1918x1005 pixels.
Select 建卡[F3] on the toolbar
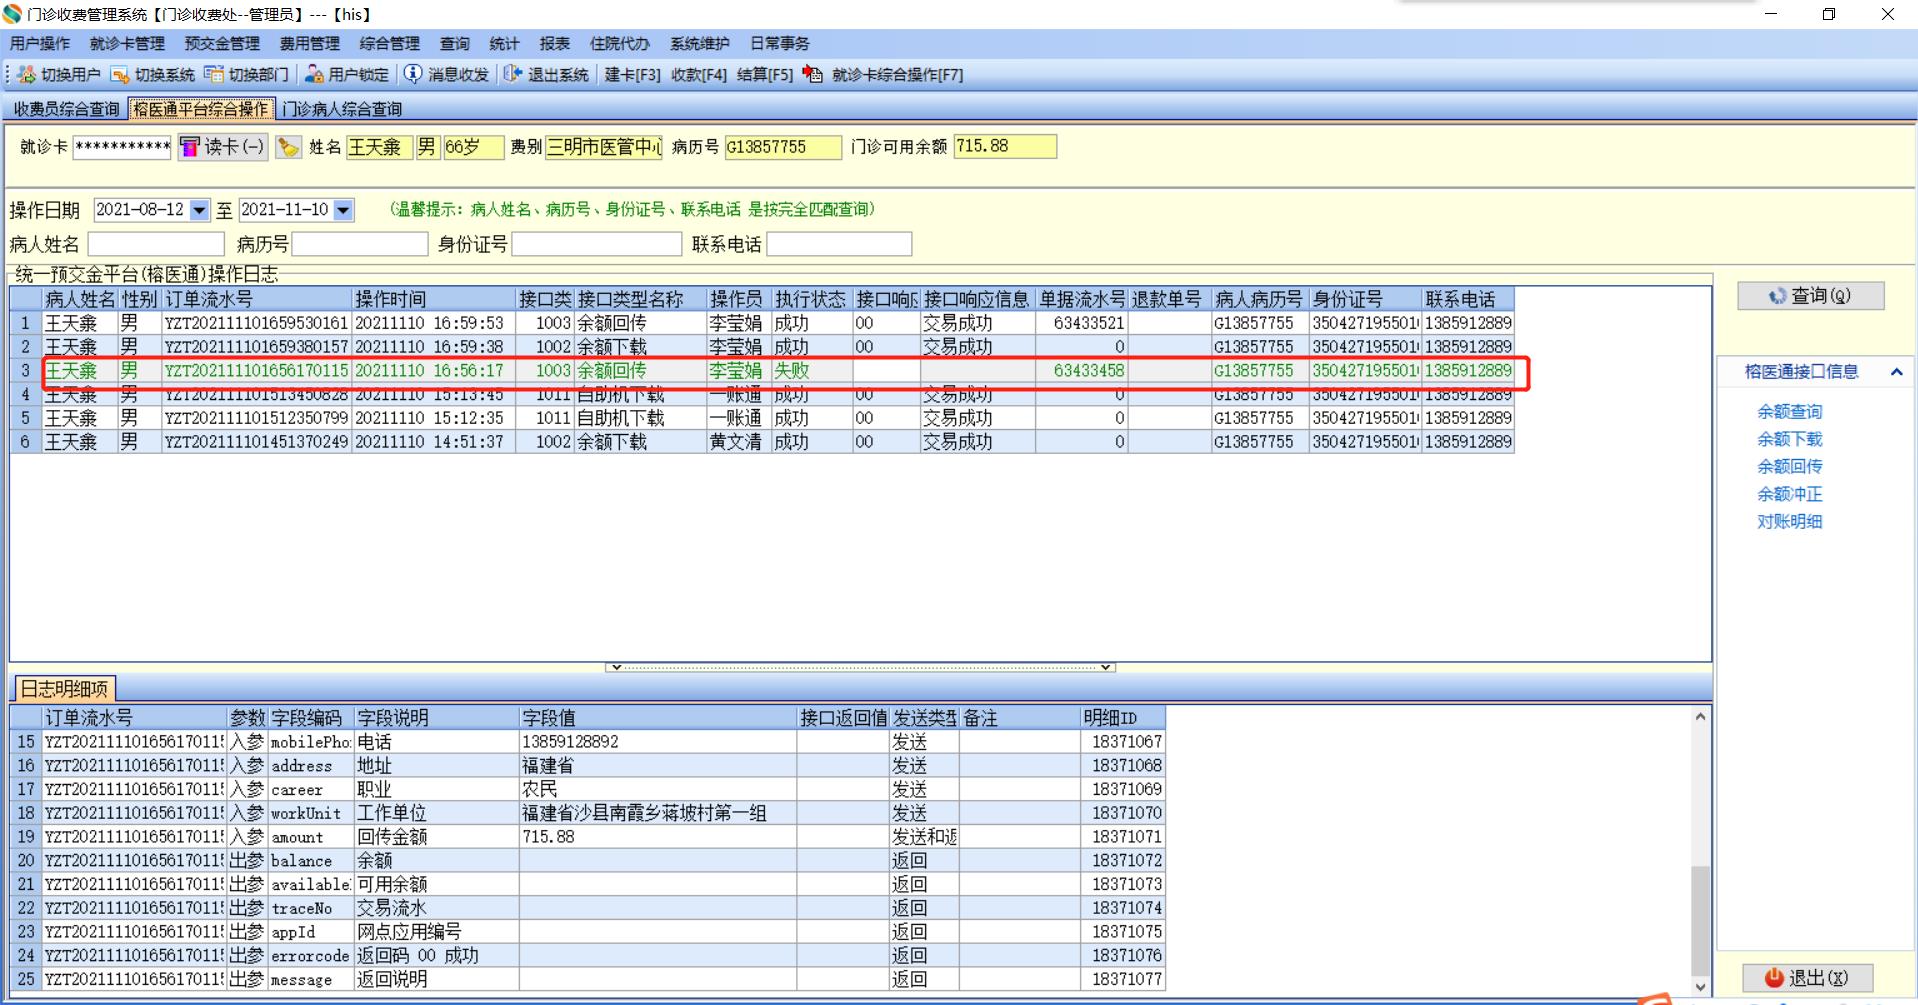pos(632,75)
